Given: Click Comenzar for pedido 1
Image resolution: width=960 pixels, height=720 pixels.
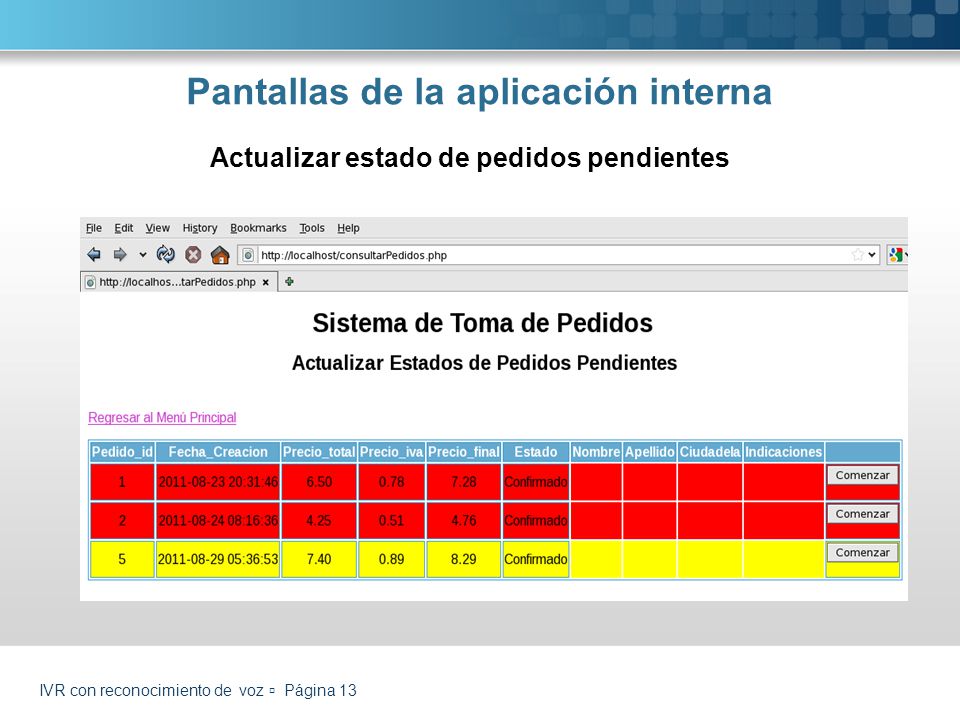Looking at the screenshot, I should pyautogui.click(x=862, y=475).
